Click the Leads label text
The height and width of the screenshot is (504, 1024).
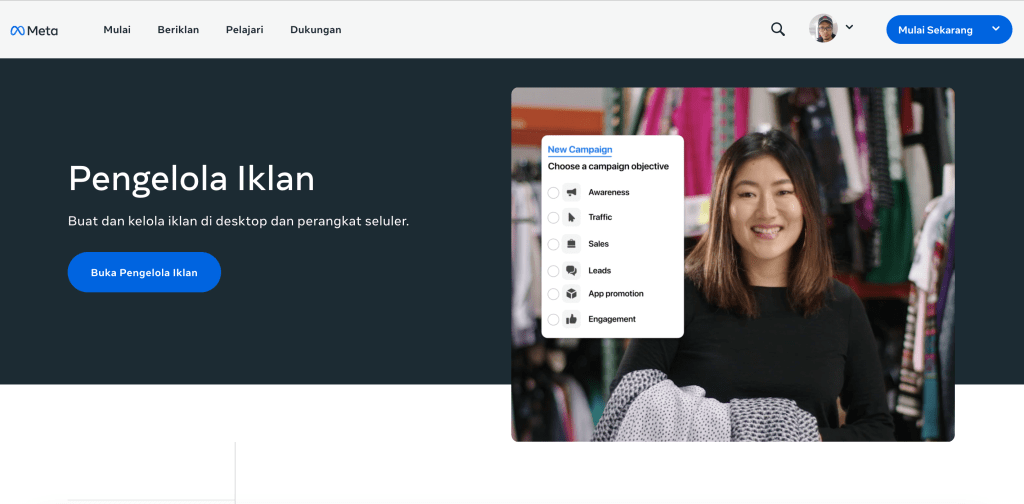[600, 270]
